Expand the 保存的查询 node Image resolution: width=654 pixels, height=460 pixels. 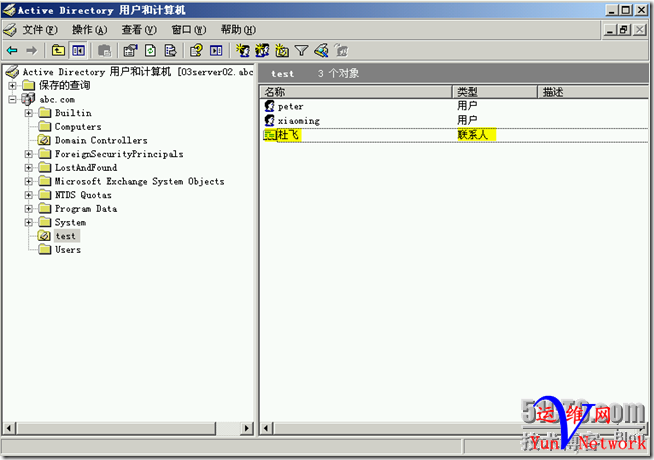[x=13, y=86]
